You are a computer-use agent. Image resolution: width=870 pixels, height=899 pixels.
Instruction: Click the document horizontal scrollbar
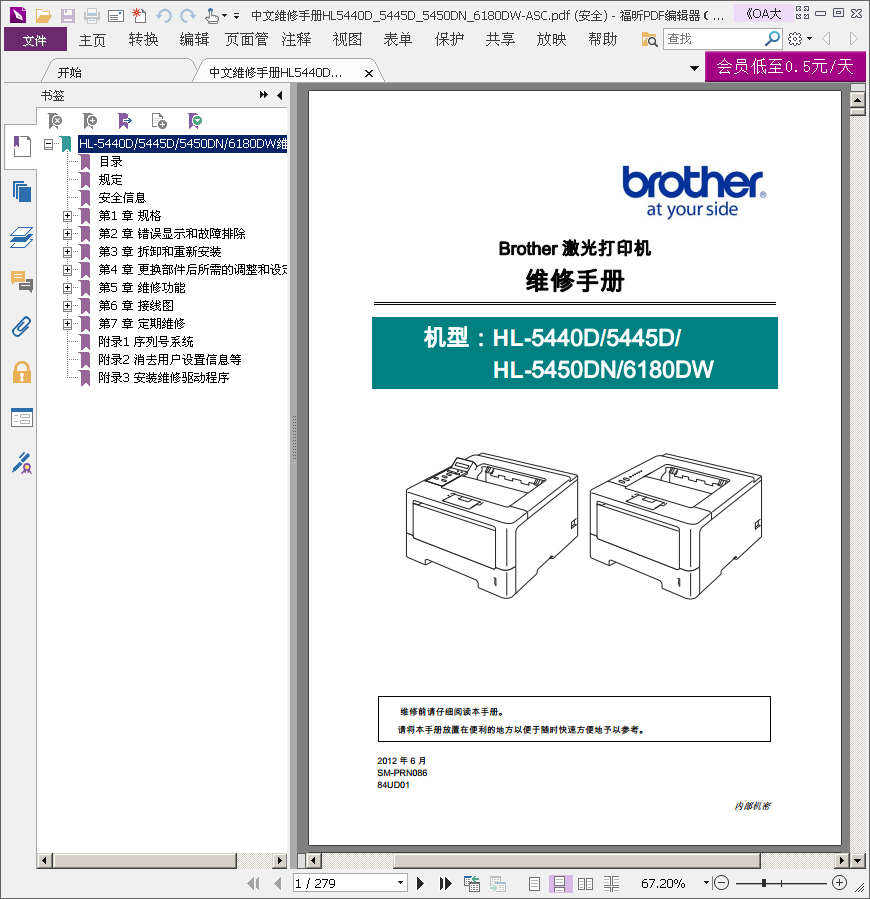click(576, 861)
